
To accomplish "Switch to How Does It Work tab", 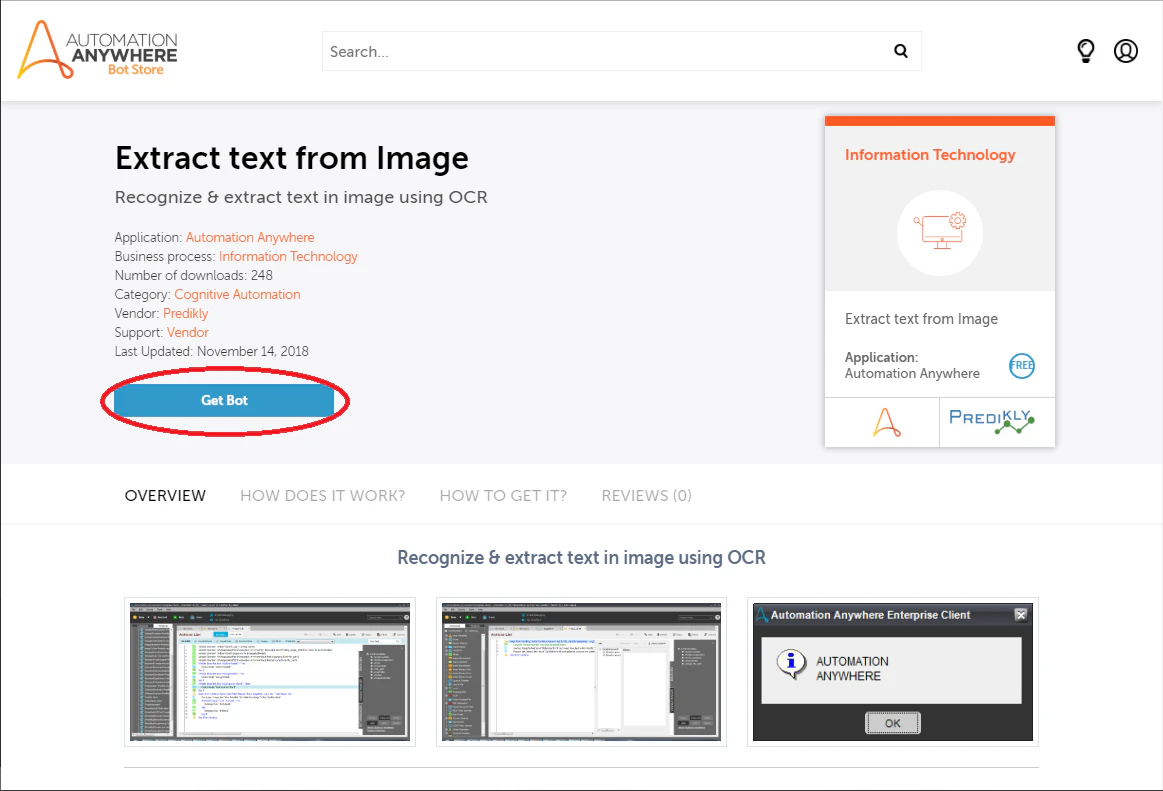I will [x=323, y=496].
